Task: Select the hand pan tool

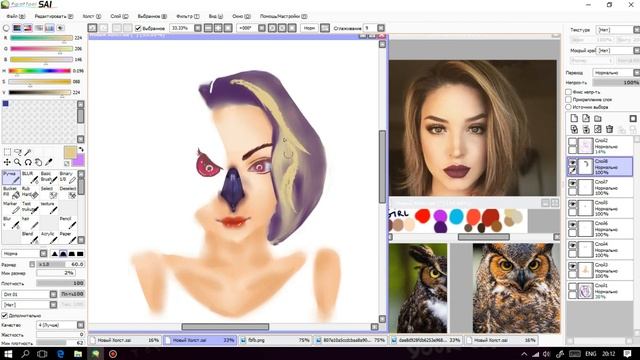Action: (x=38, y=162)
